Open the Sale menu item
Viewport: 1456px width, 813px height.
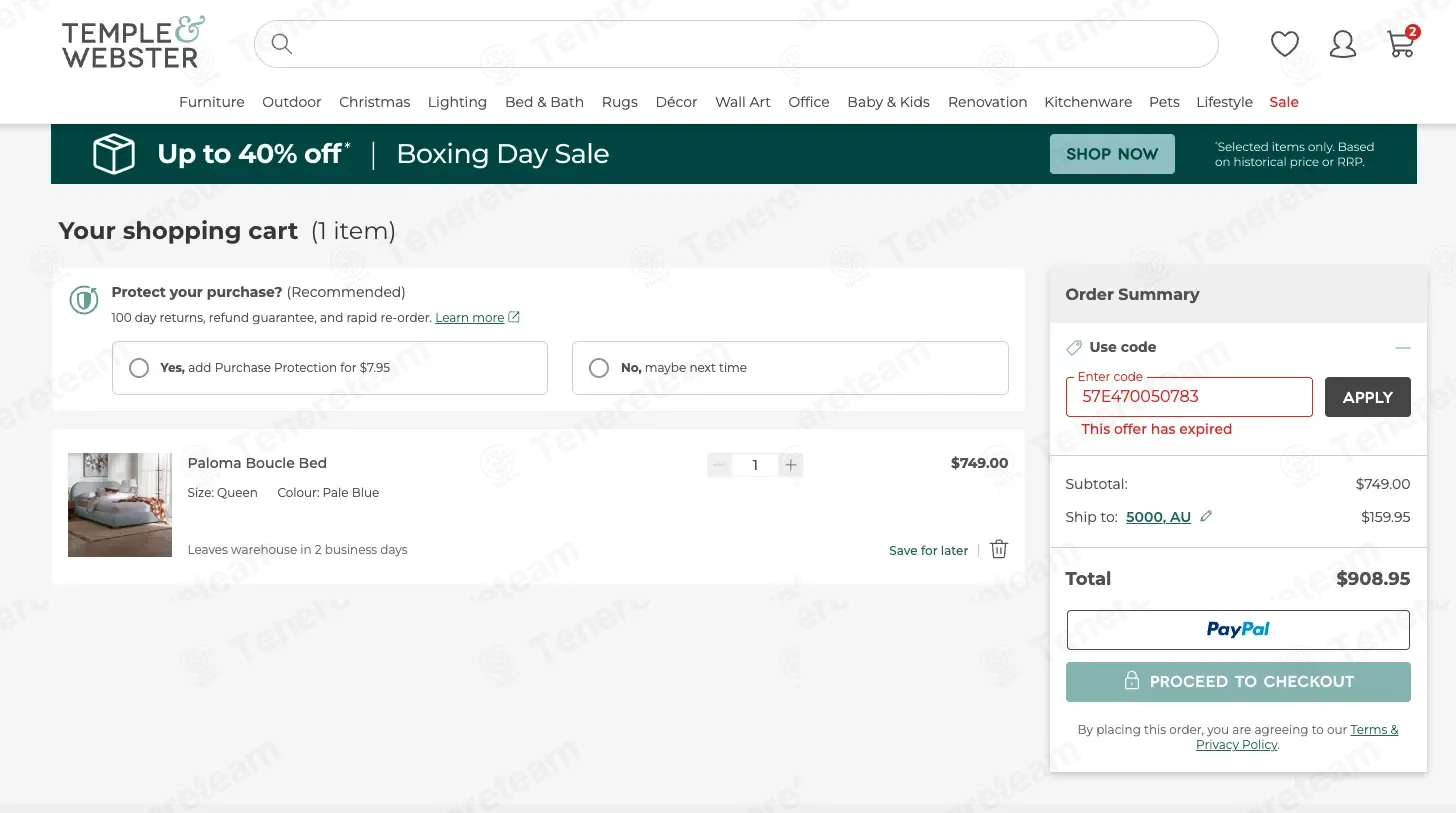tap(1283, 102)
